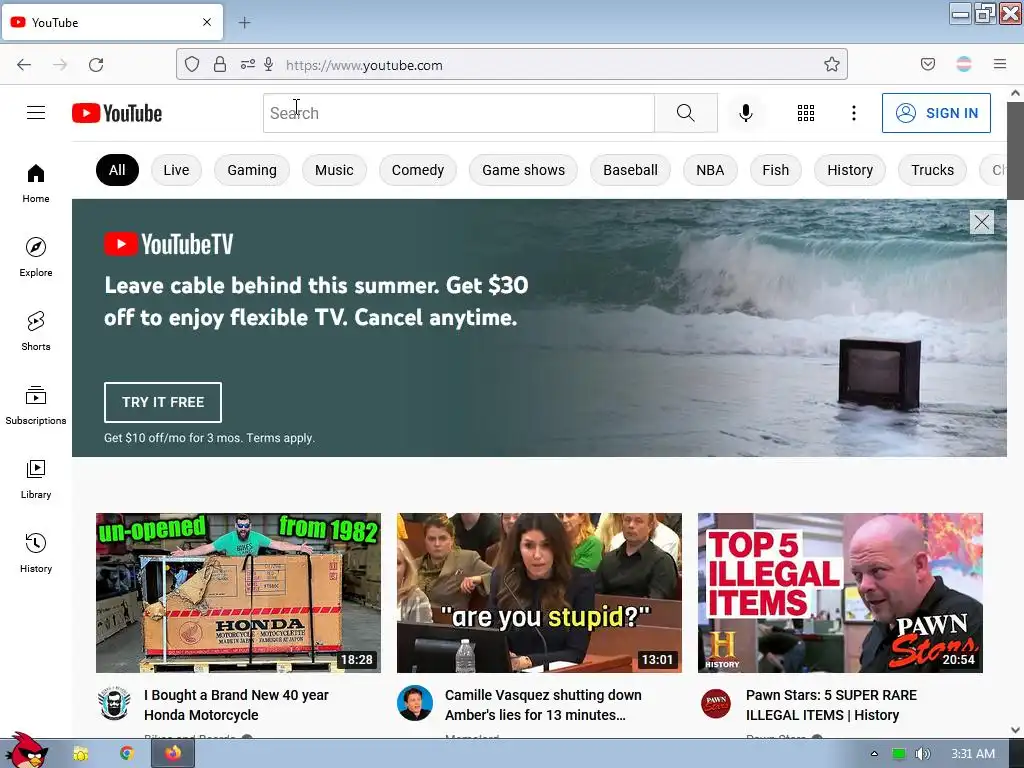Viewport: 1024px width, 768px height.
Task: Open Library in the sidebar
Action: click(36, 479)
